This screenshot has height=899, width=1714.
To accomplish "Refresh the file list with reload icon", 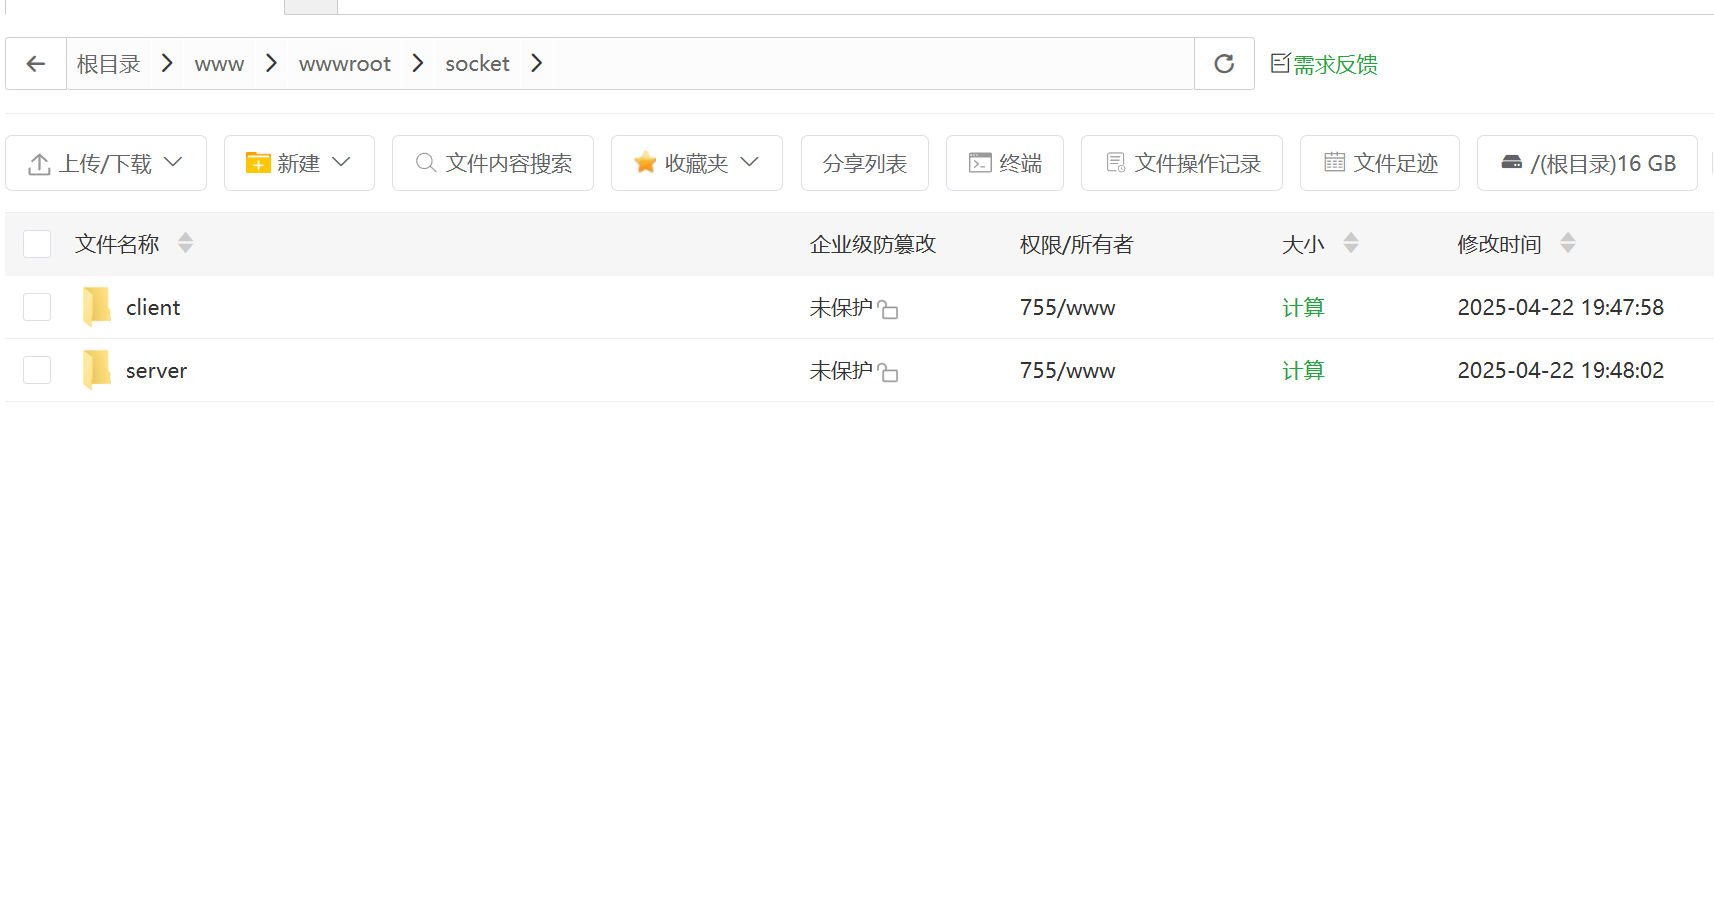I will tap(1224, 64).
